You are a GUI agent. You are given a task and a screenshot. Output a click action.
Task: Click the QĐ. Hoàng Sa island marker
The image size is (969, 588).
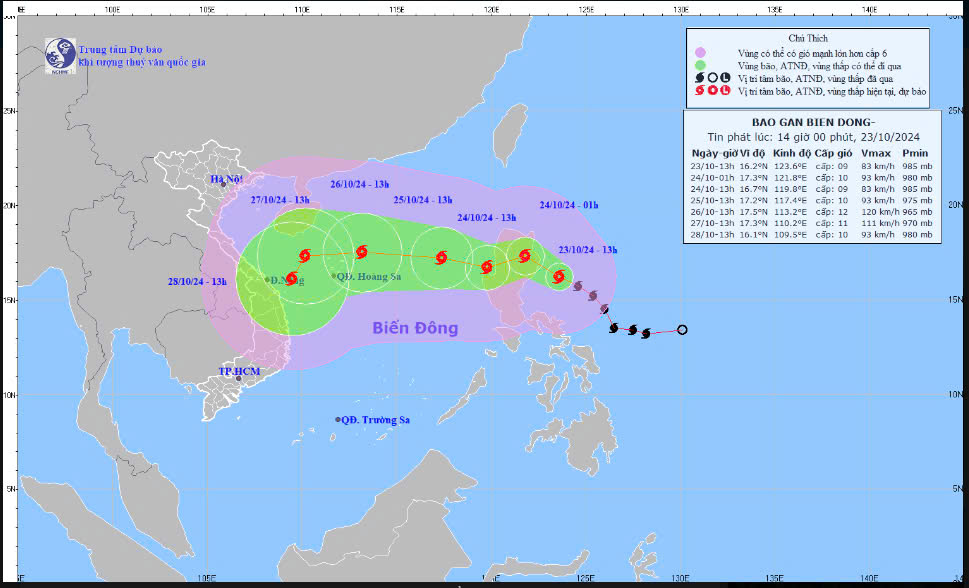(334, 276)
